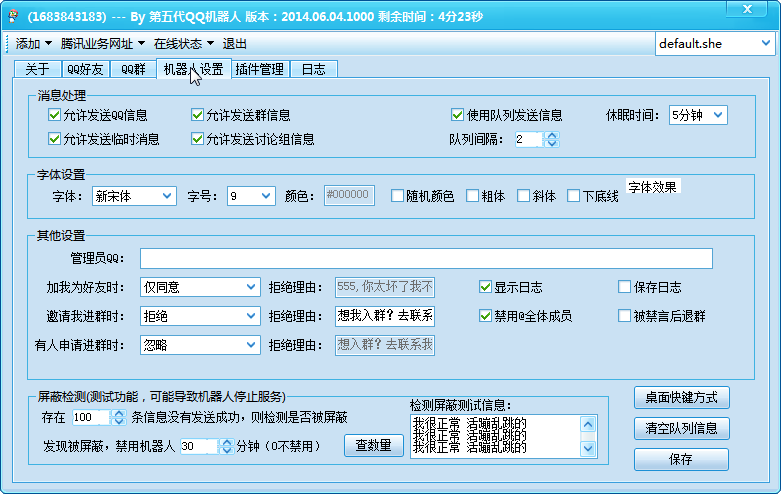Click the 查数里 button

[374, 445]
